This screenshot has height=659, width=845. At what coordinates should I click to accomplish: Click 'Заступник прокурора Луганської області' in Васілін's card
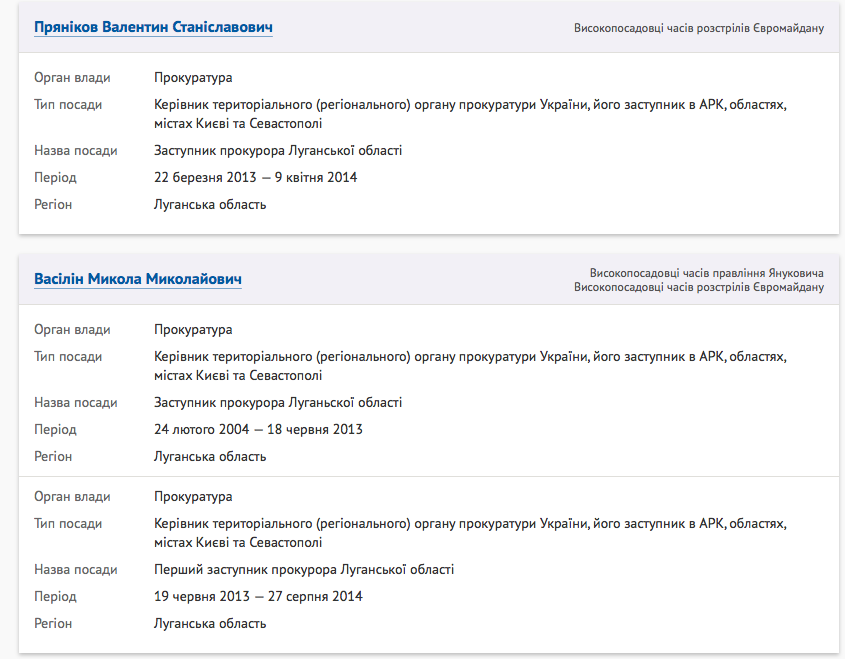pyautogui.click(x=278, y=403)
